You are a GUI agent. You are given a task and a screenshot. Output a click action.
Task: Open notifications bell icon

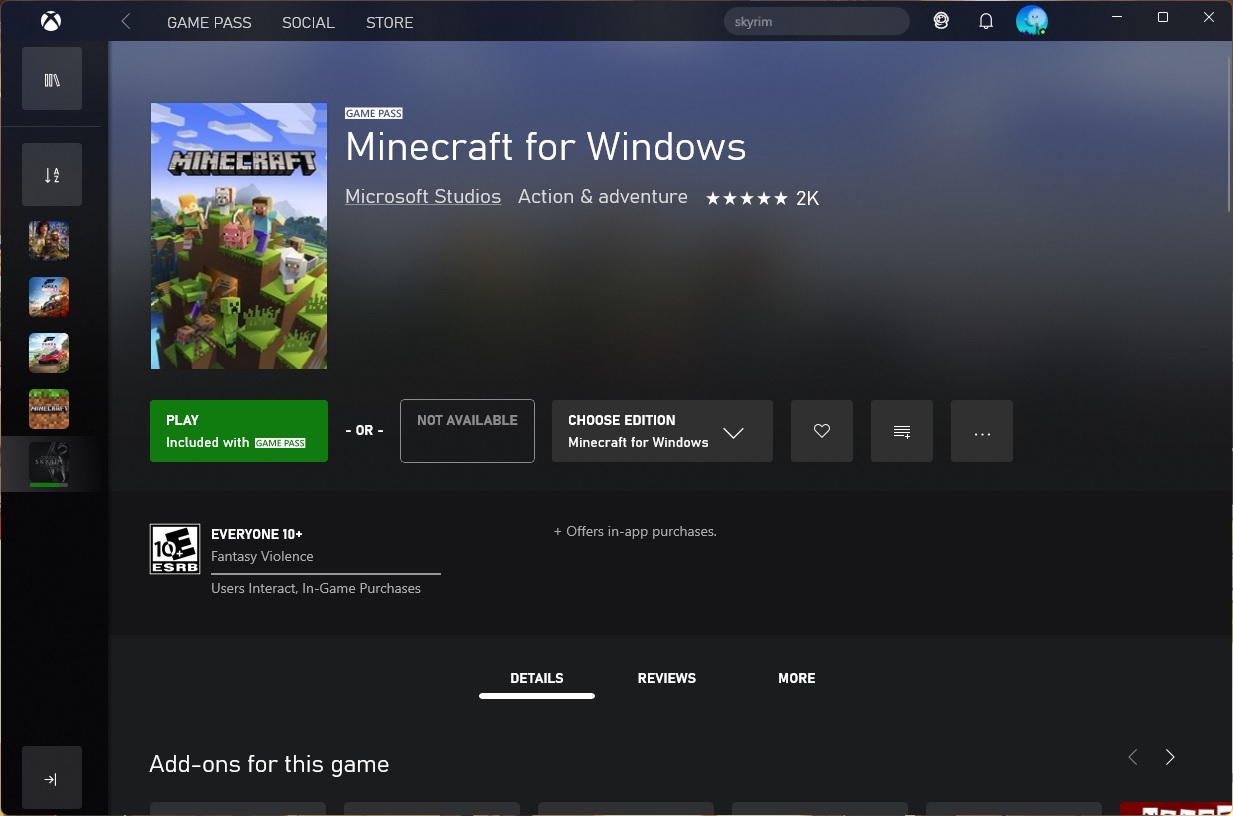(x=986, y=21)
